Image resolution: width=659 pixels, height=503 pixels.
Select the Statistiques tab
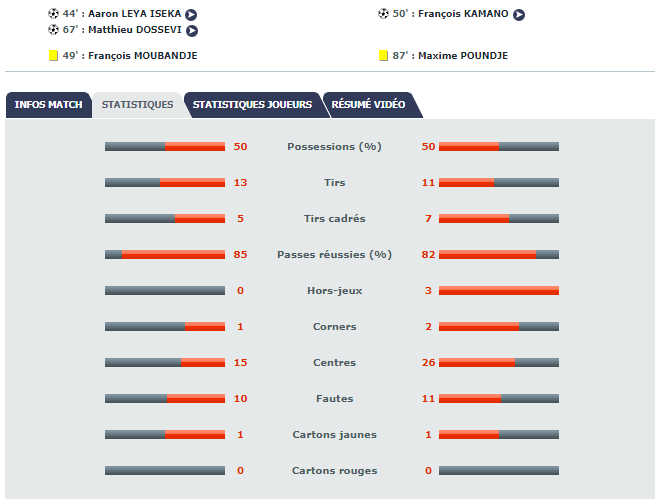click(137, 105)
